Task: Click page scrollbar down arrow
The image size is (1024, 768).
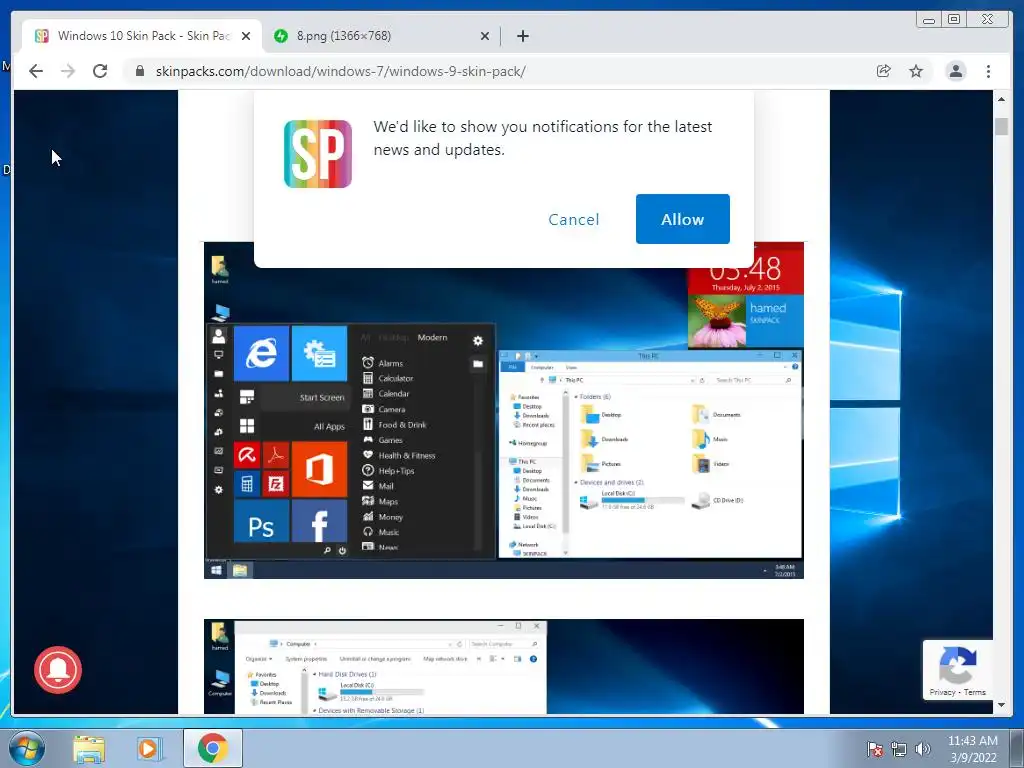Action: tap(1001, 705)
